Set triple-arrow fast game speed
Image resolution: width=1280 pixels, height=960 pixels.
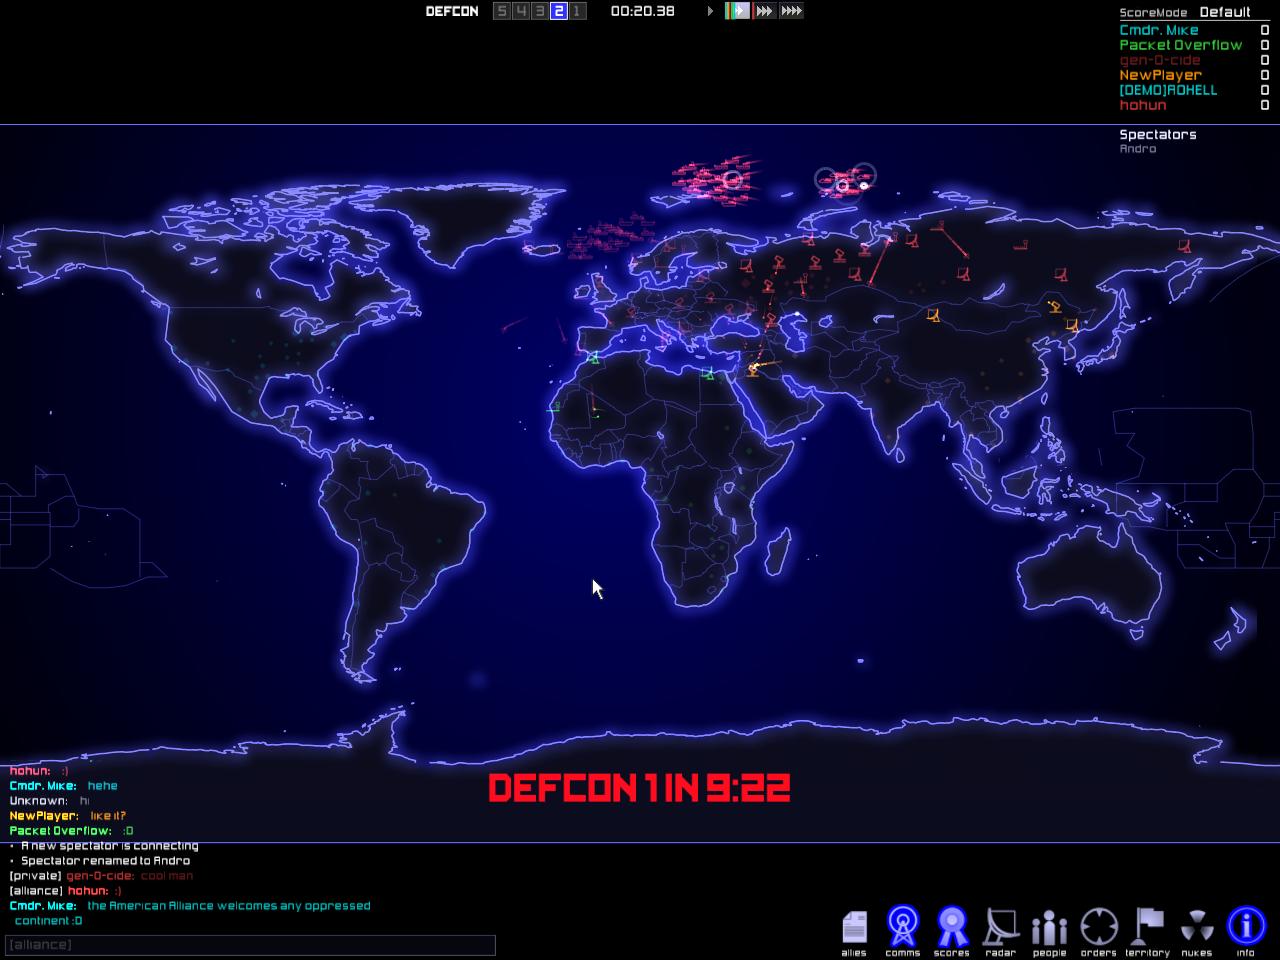(764, 11)
